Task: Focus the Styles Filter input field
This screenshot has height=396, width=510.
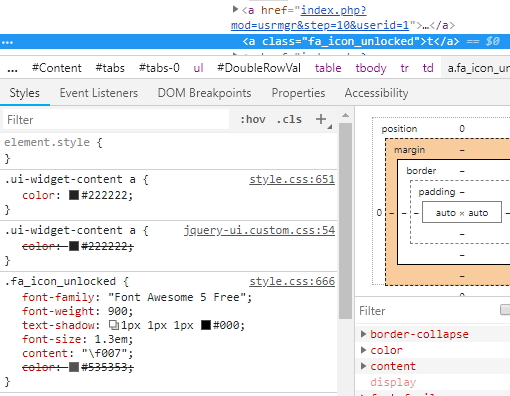Action: pos(116,120)
